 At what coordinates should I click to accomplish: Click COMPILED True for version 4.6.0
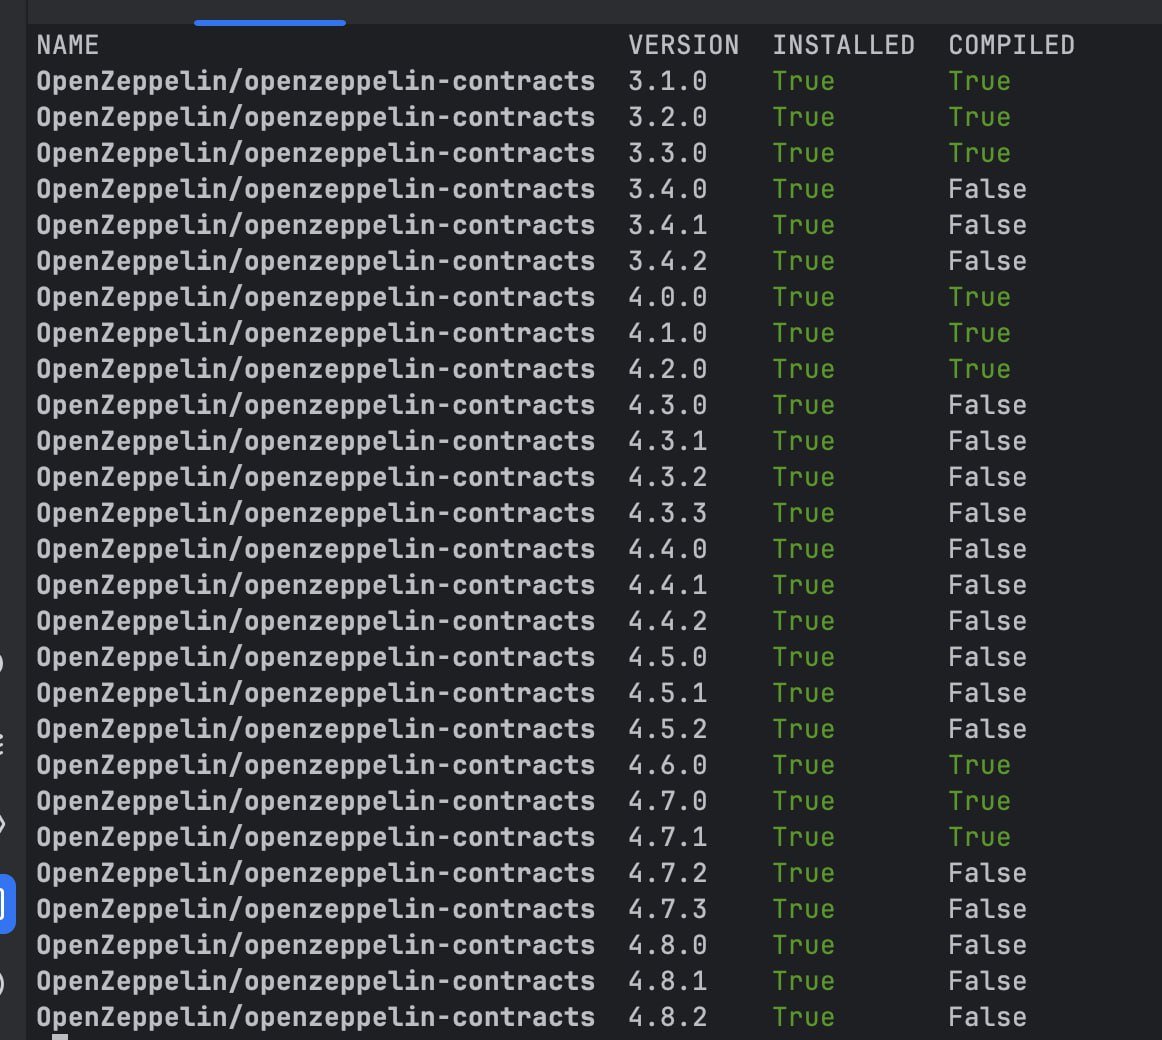pyautogui.click(x=979, y=765)
